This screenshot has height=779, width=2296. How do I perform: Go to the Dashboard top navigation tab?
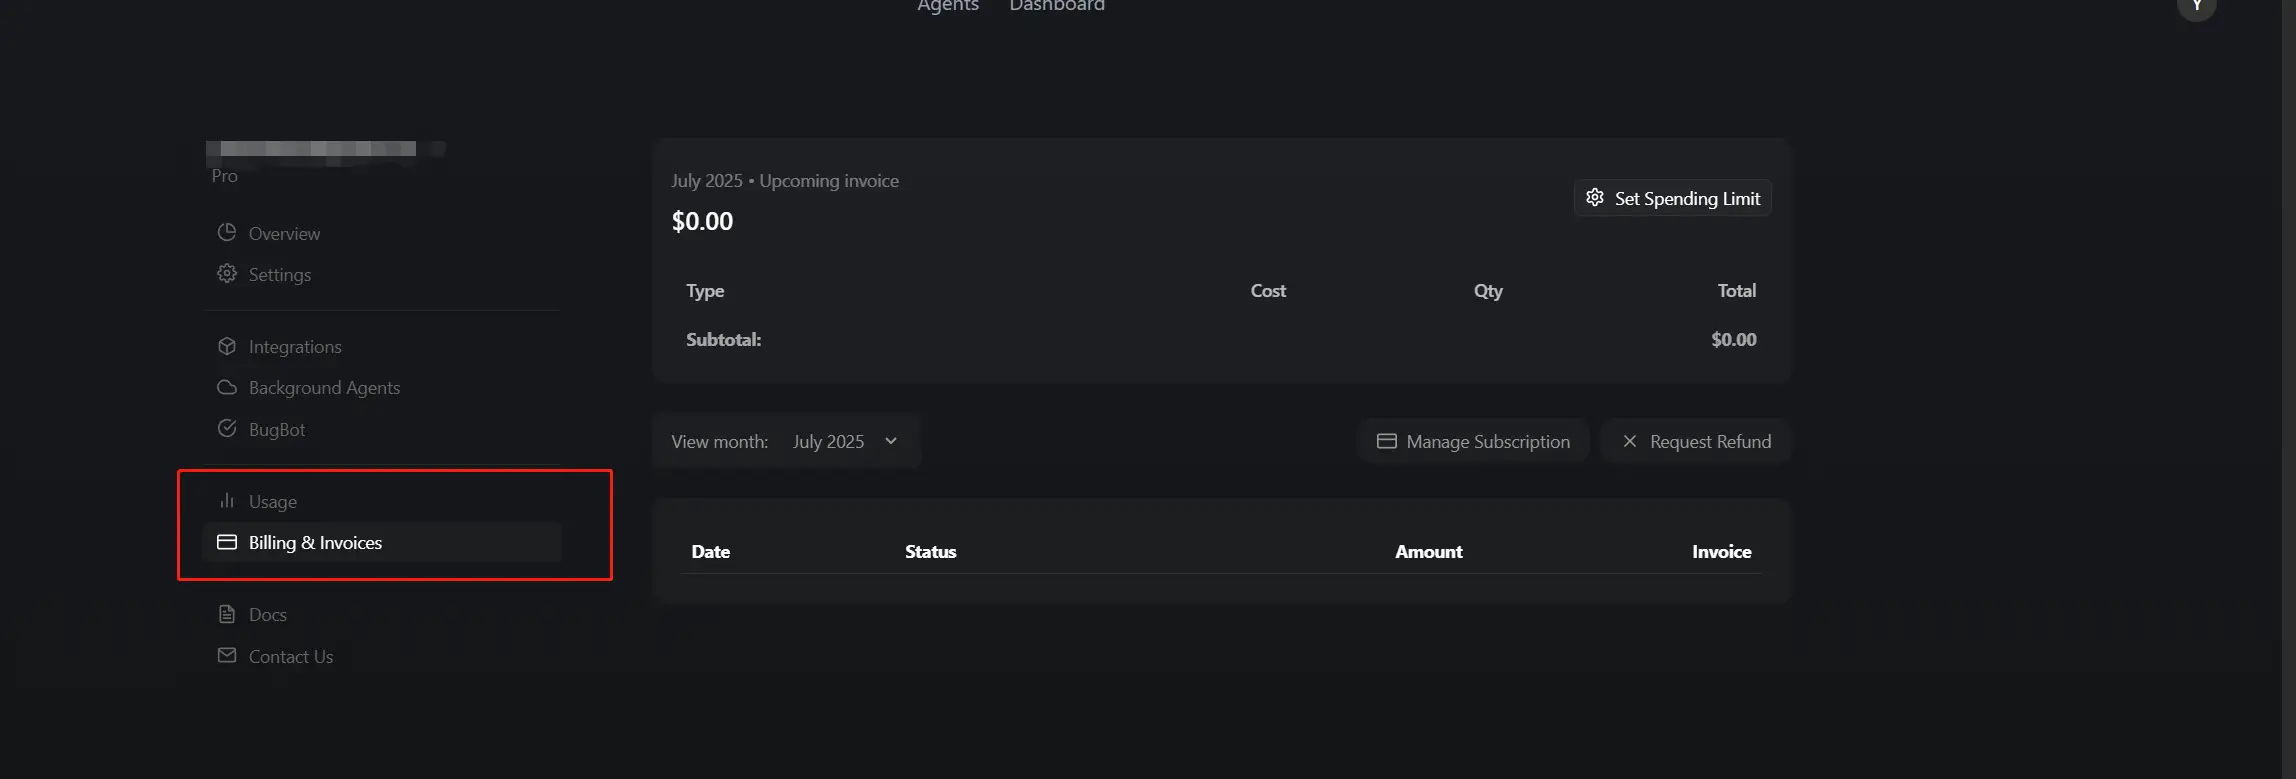click(1056, 6)
